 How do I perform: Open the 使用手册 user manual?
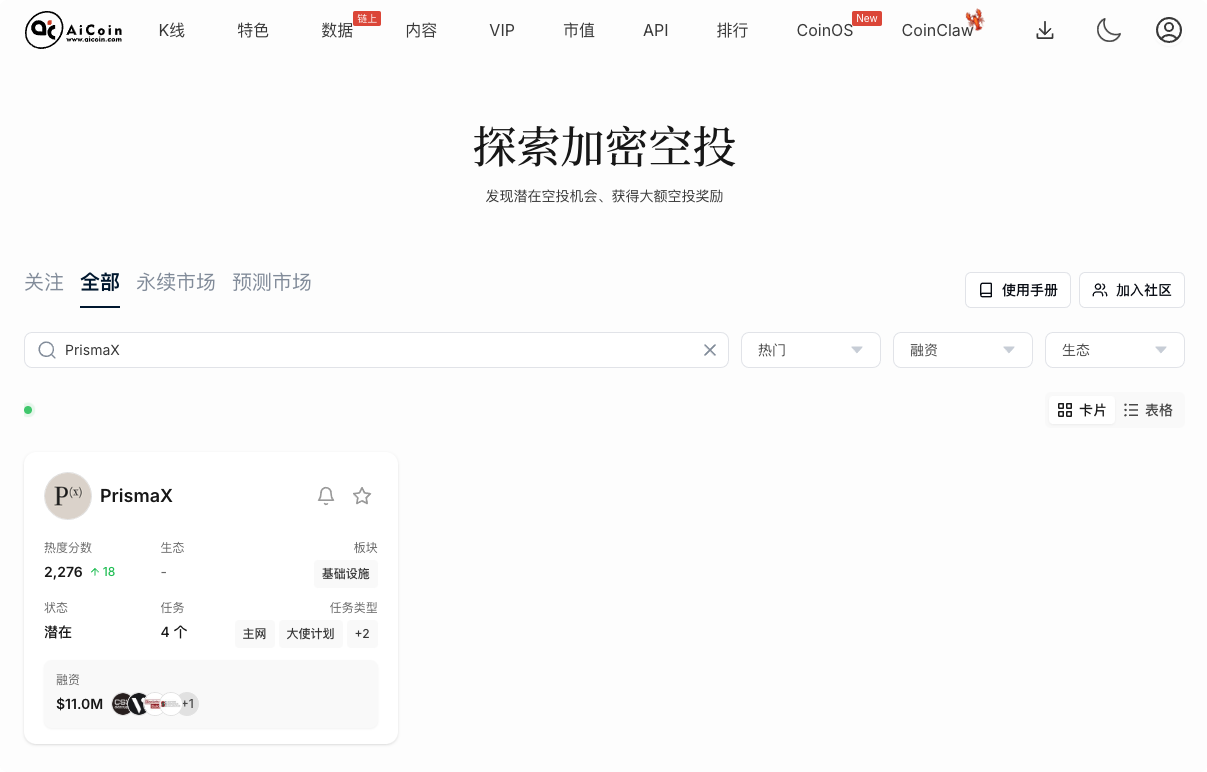click(x=1018, y=290)
